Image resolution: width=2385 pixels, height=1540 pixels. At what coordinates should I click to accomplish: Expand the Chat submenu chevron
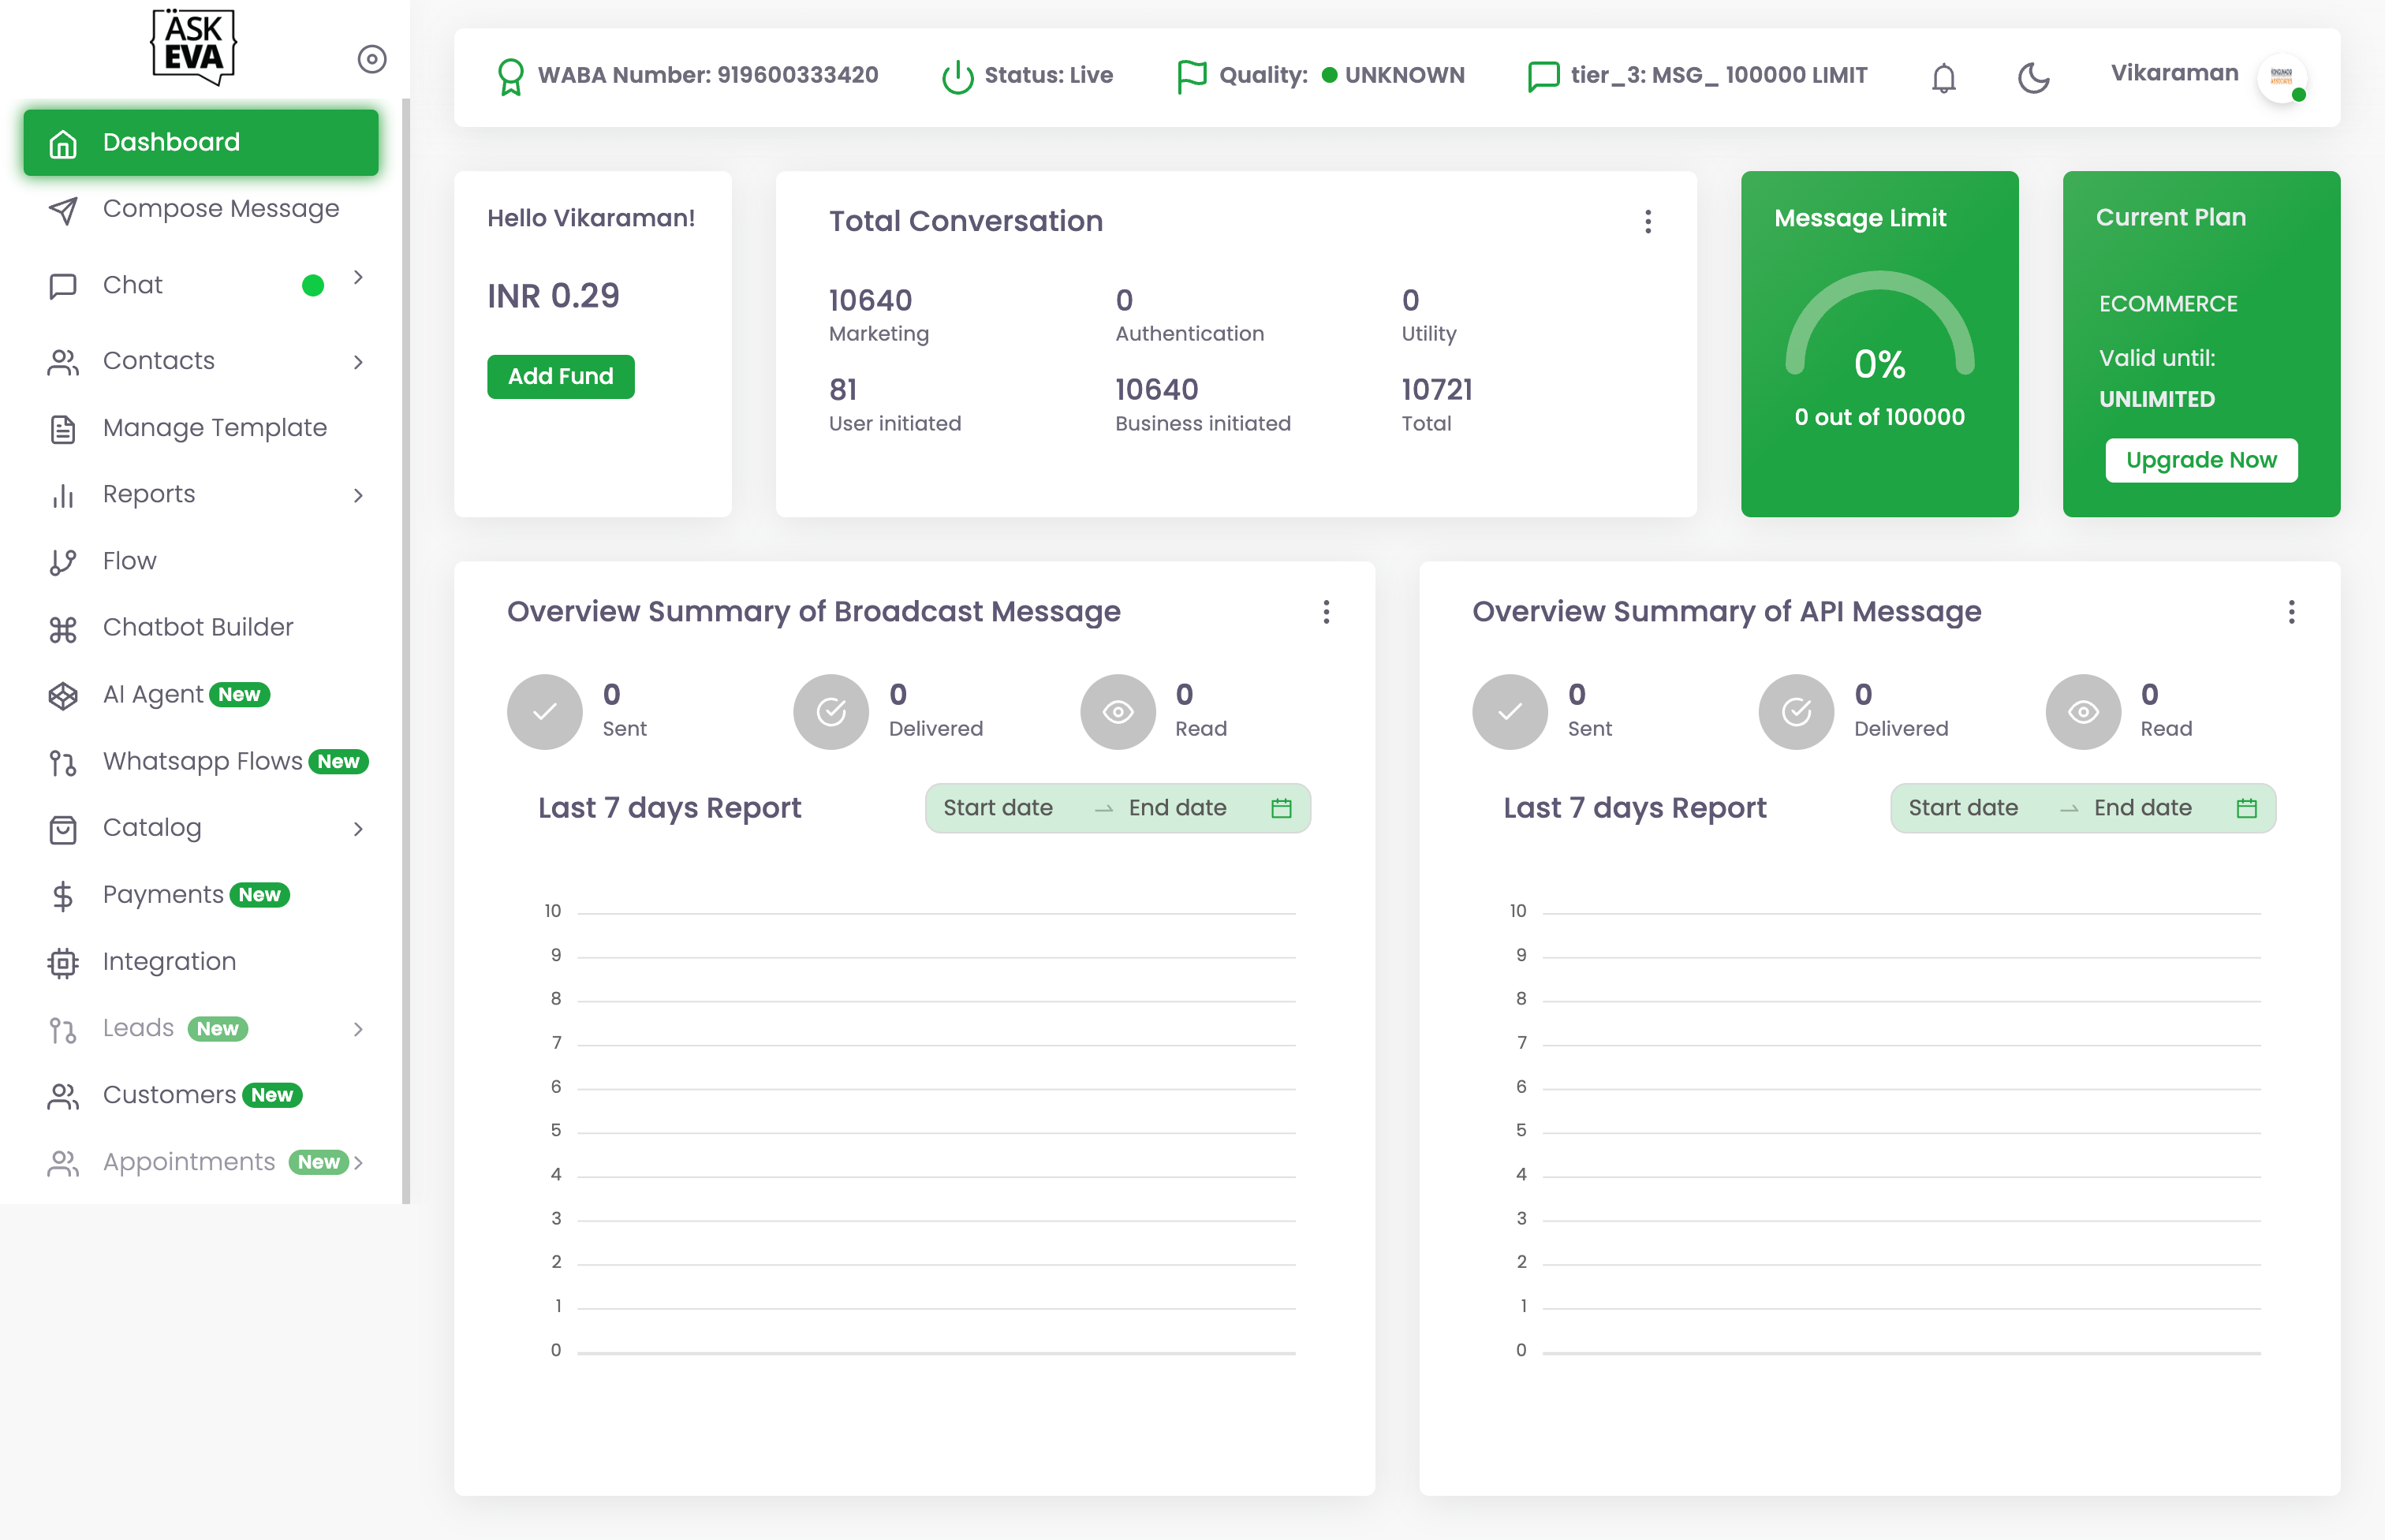click(x=358, y=277)
